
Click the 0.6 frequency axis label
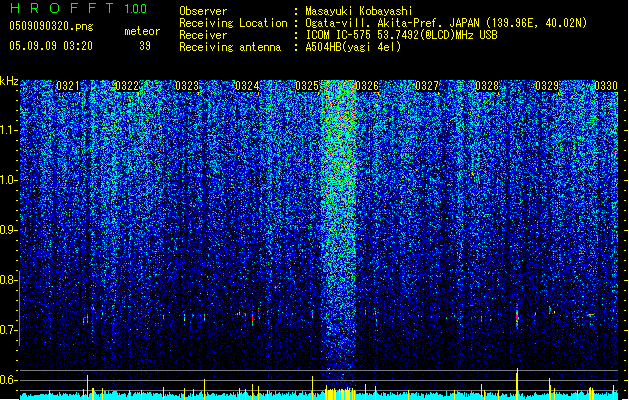click(8, 380)
